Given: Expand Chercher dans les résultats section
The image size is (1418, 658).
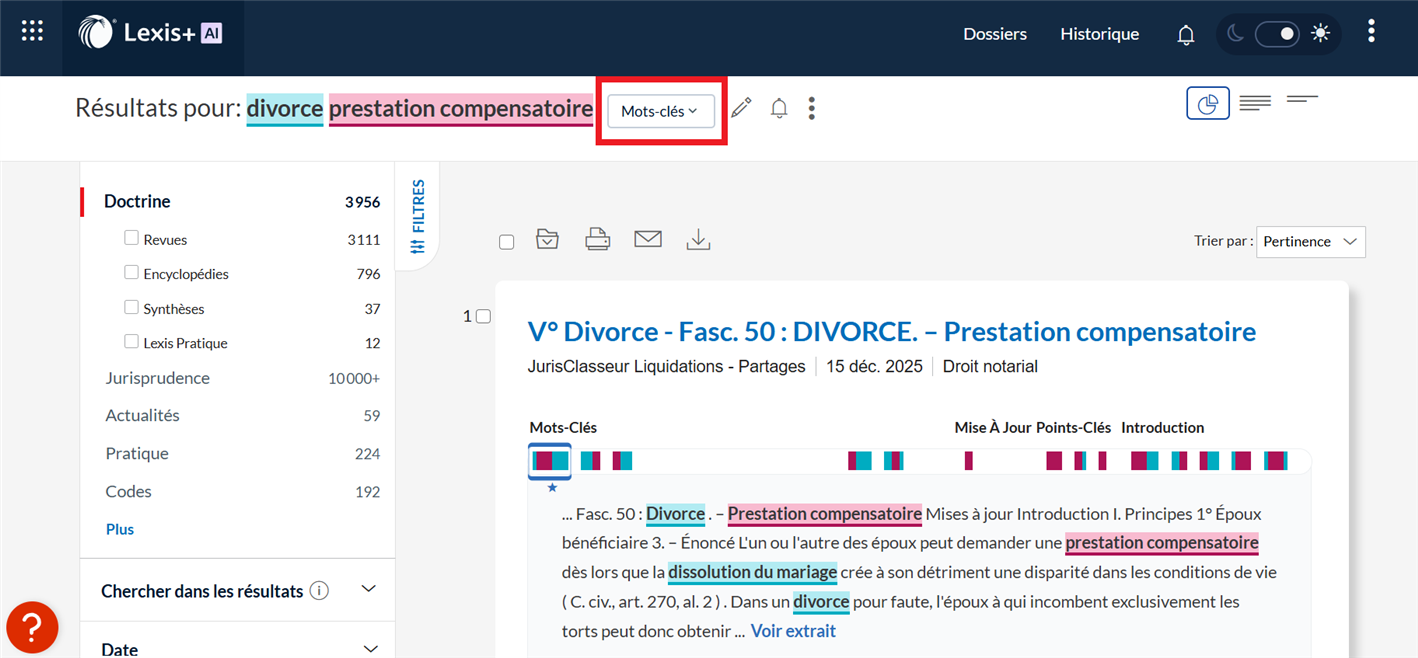Looking at the screenshot, I should [368, 589].
